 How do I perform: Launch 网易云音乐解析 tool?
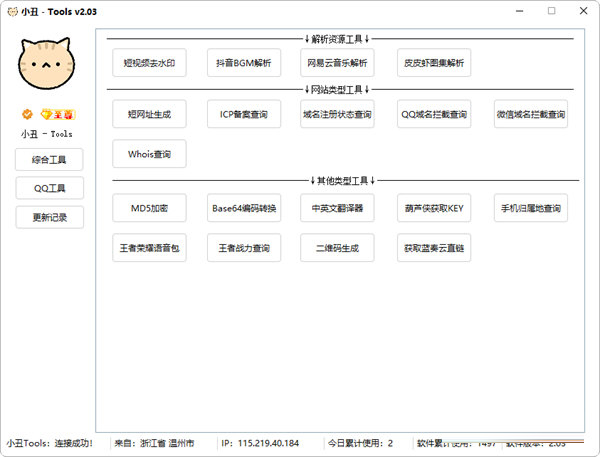coord(337,63)
